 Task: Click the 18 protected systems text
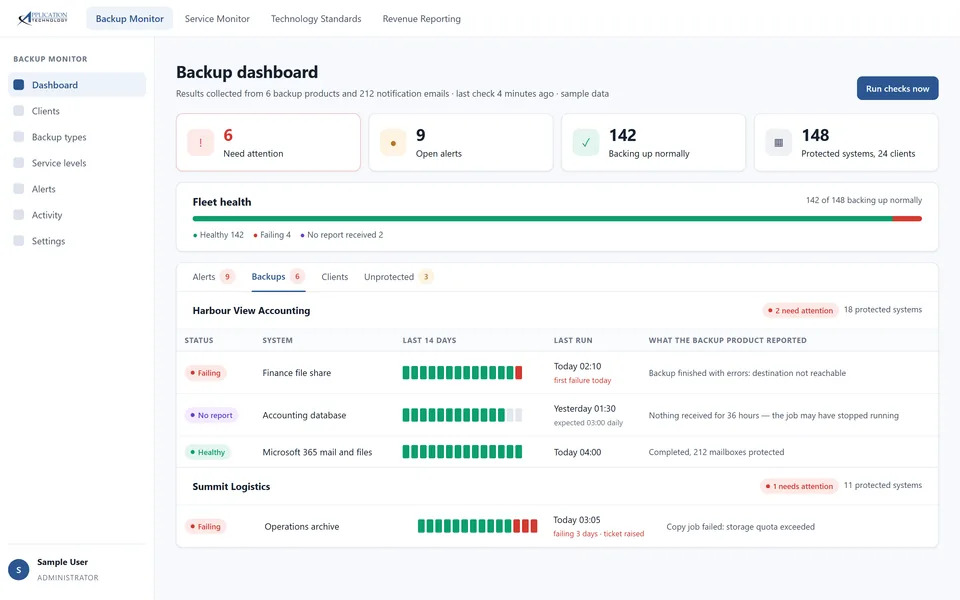tap(883, 310)
